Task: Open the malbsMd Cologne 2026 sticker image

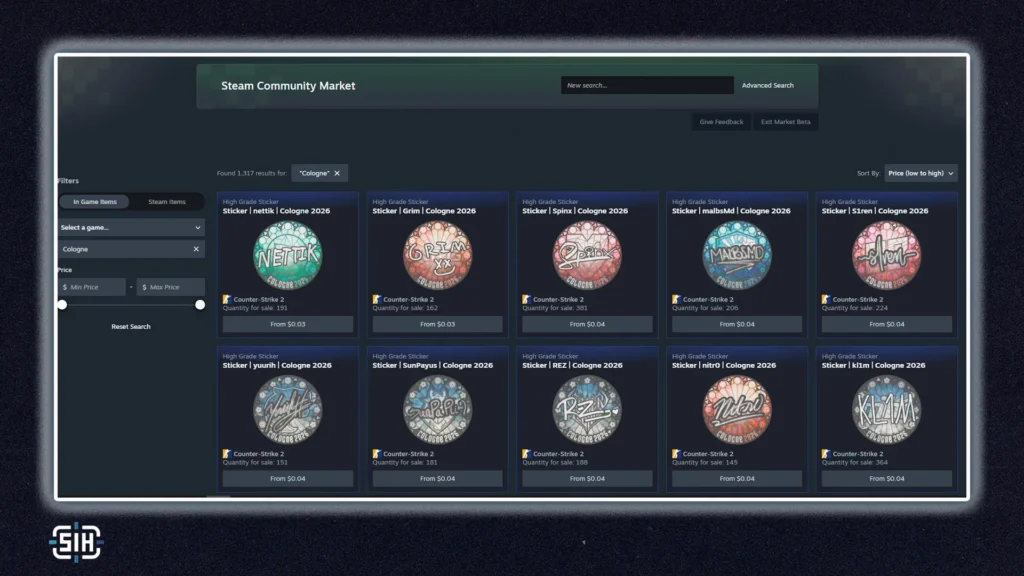Action: coord(737,255)
